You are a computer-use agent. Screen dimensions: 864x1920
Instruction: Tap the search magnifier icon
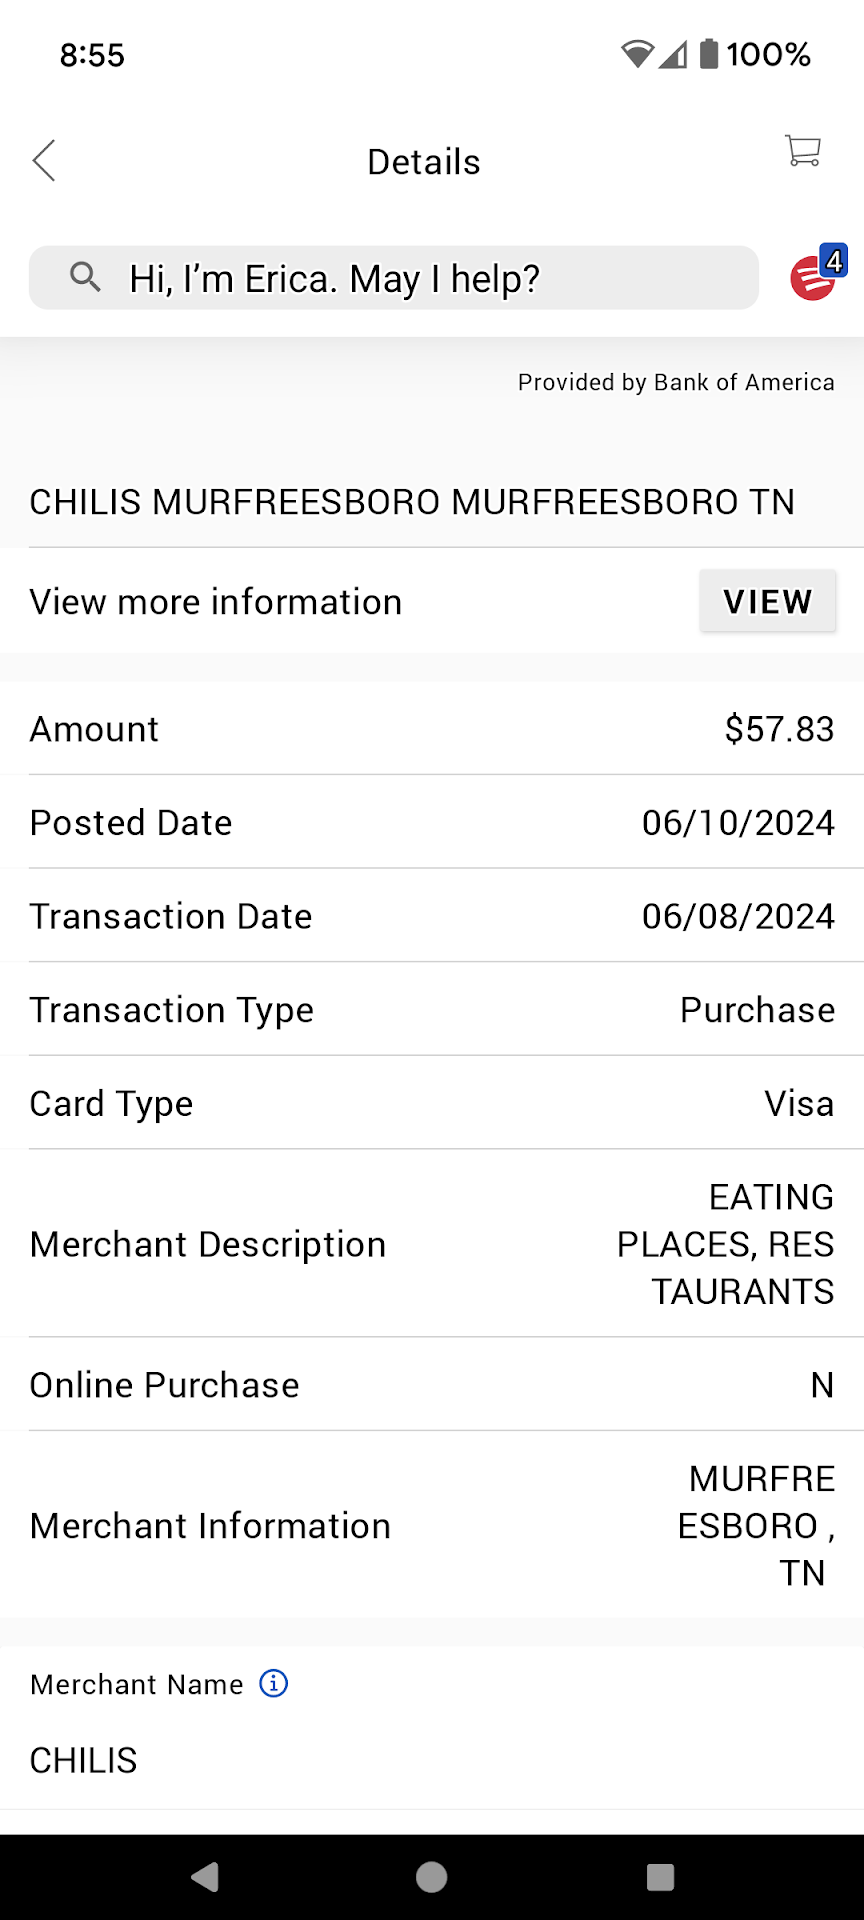(86, 277)
